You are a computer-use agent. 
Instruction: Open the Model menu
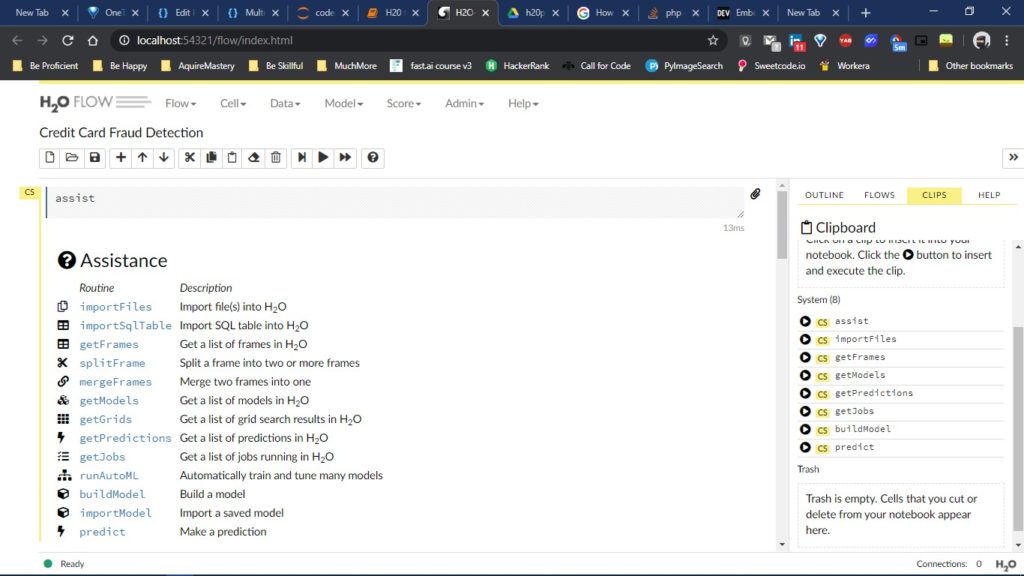tap(343, 103)
